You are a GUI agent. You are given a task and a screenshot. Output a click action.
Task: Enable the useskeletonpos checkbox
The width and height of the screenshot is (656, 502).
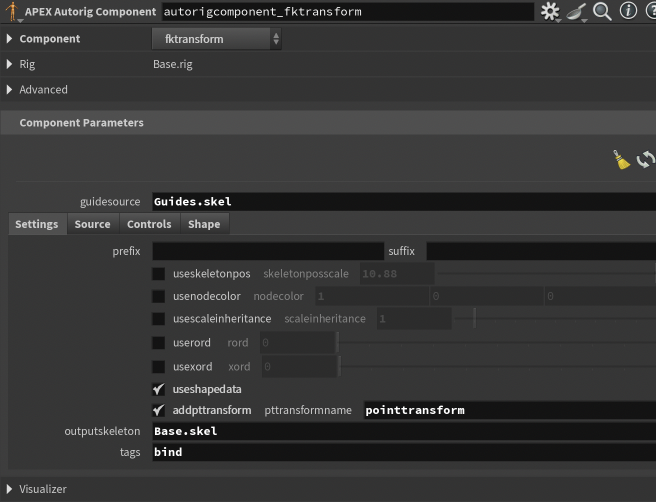159,274
